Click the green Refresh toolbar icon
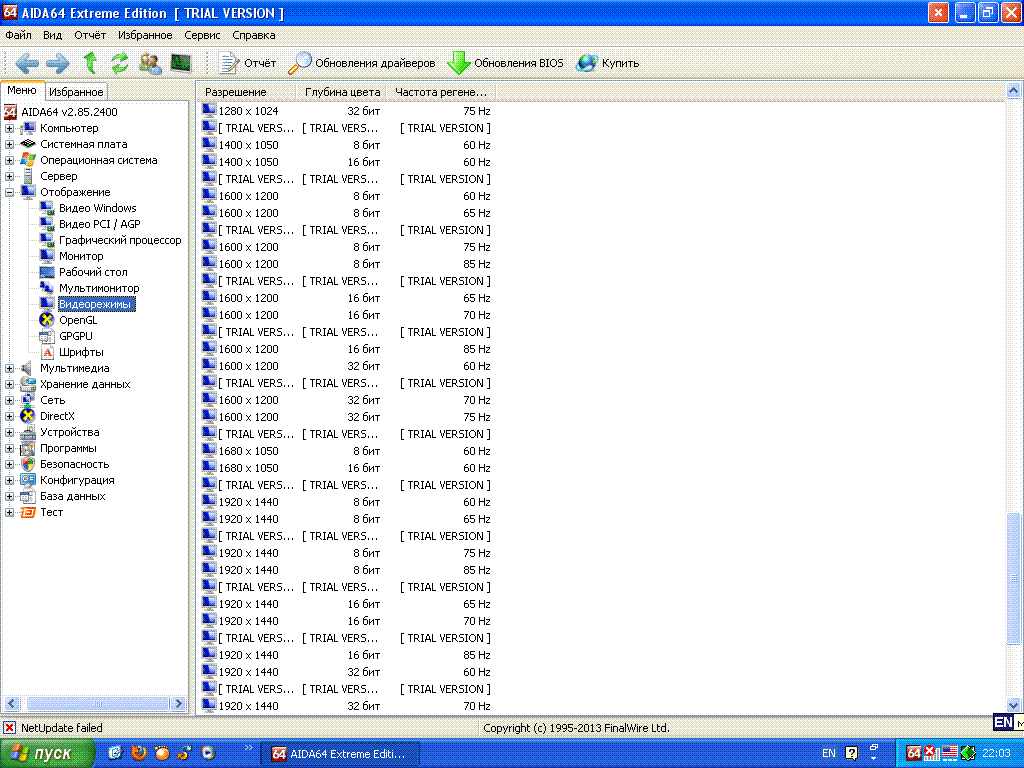Image resolution: width=1024 pixels, height=768 pixels. coord(120,63)
